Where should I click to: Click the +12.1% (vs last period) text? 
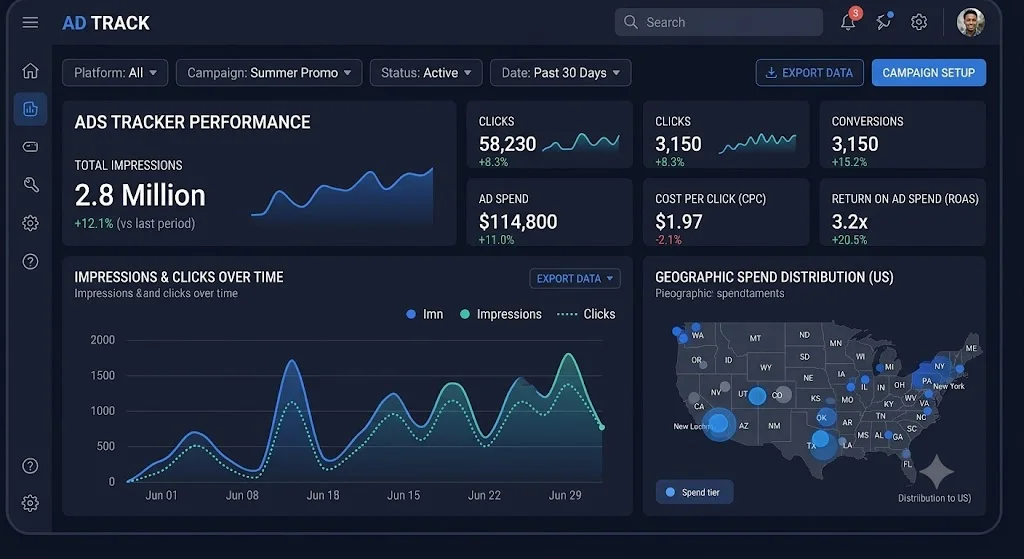135,223
